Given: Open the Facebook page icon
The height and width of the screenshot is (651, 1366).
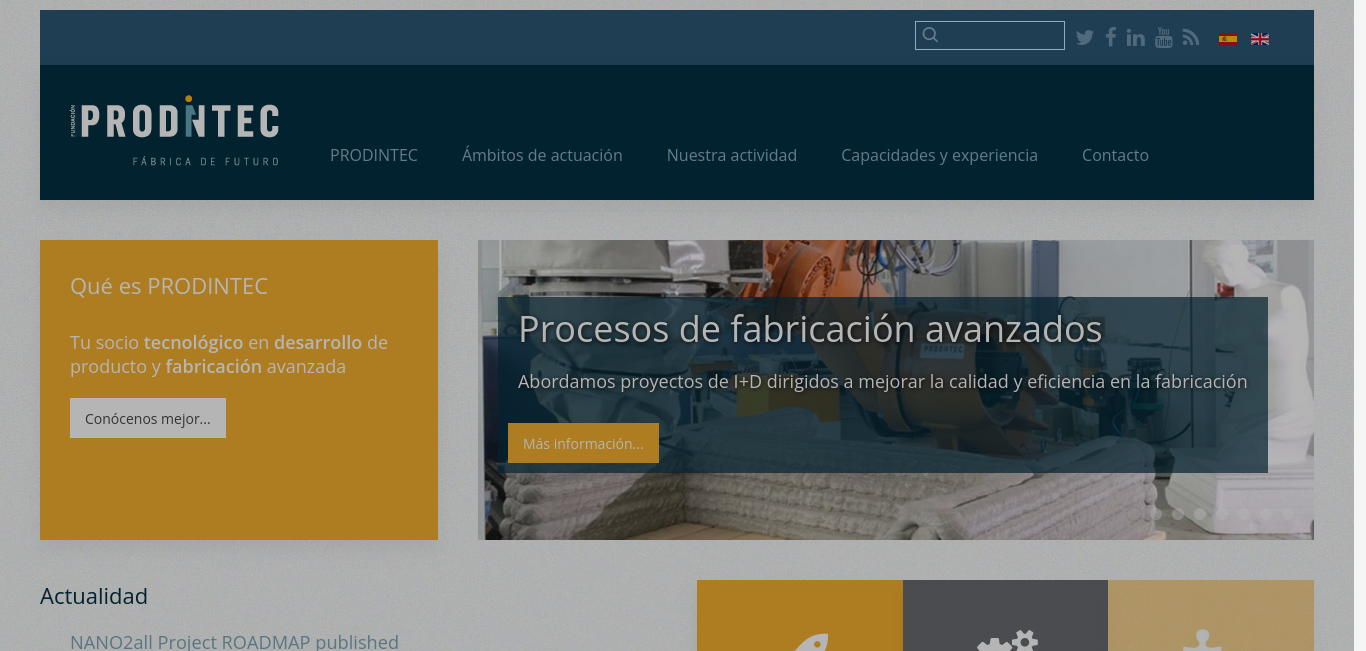Looking at the screenshot, I should (1110, 37).
